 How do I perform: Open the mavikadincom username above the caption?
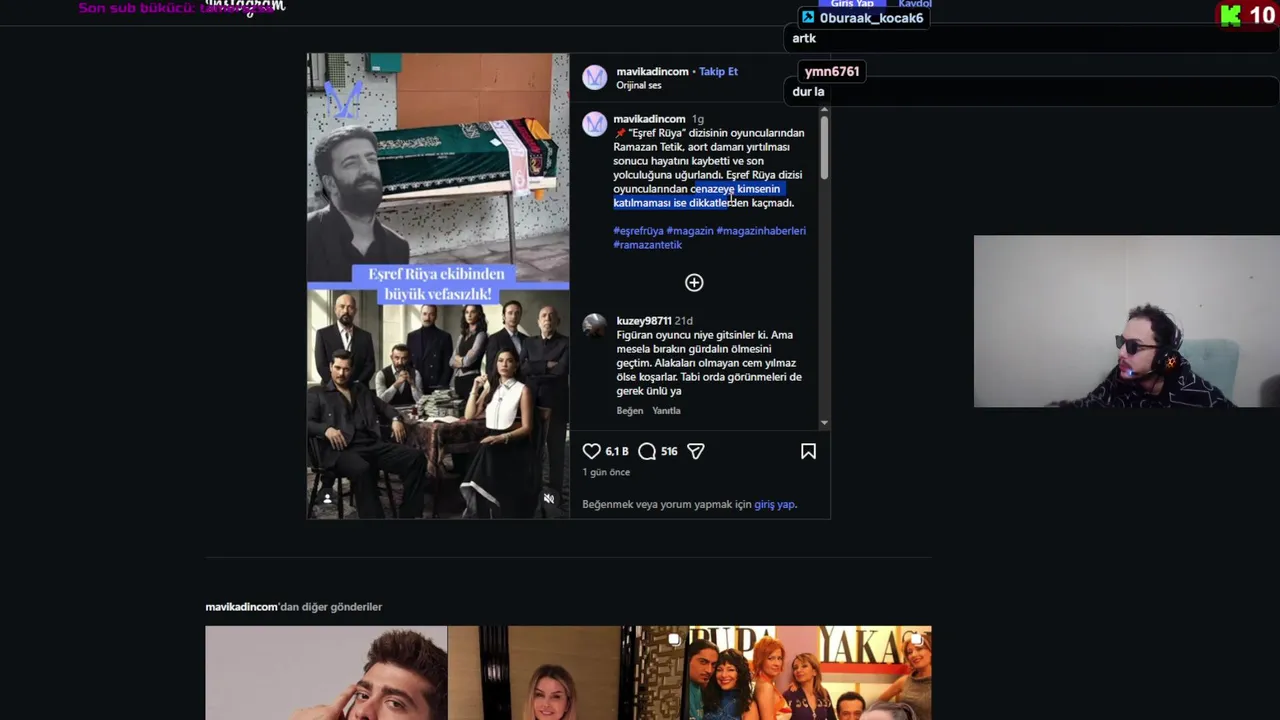pos(649,119)
